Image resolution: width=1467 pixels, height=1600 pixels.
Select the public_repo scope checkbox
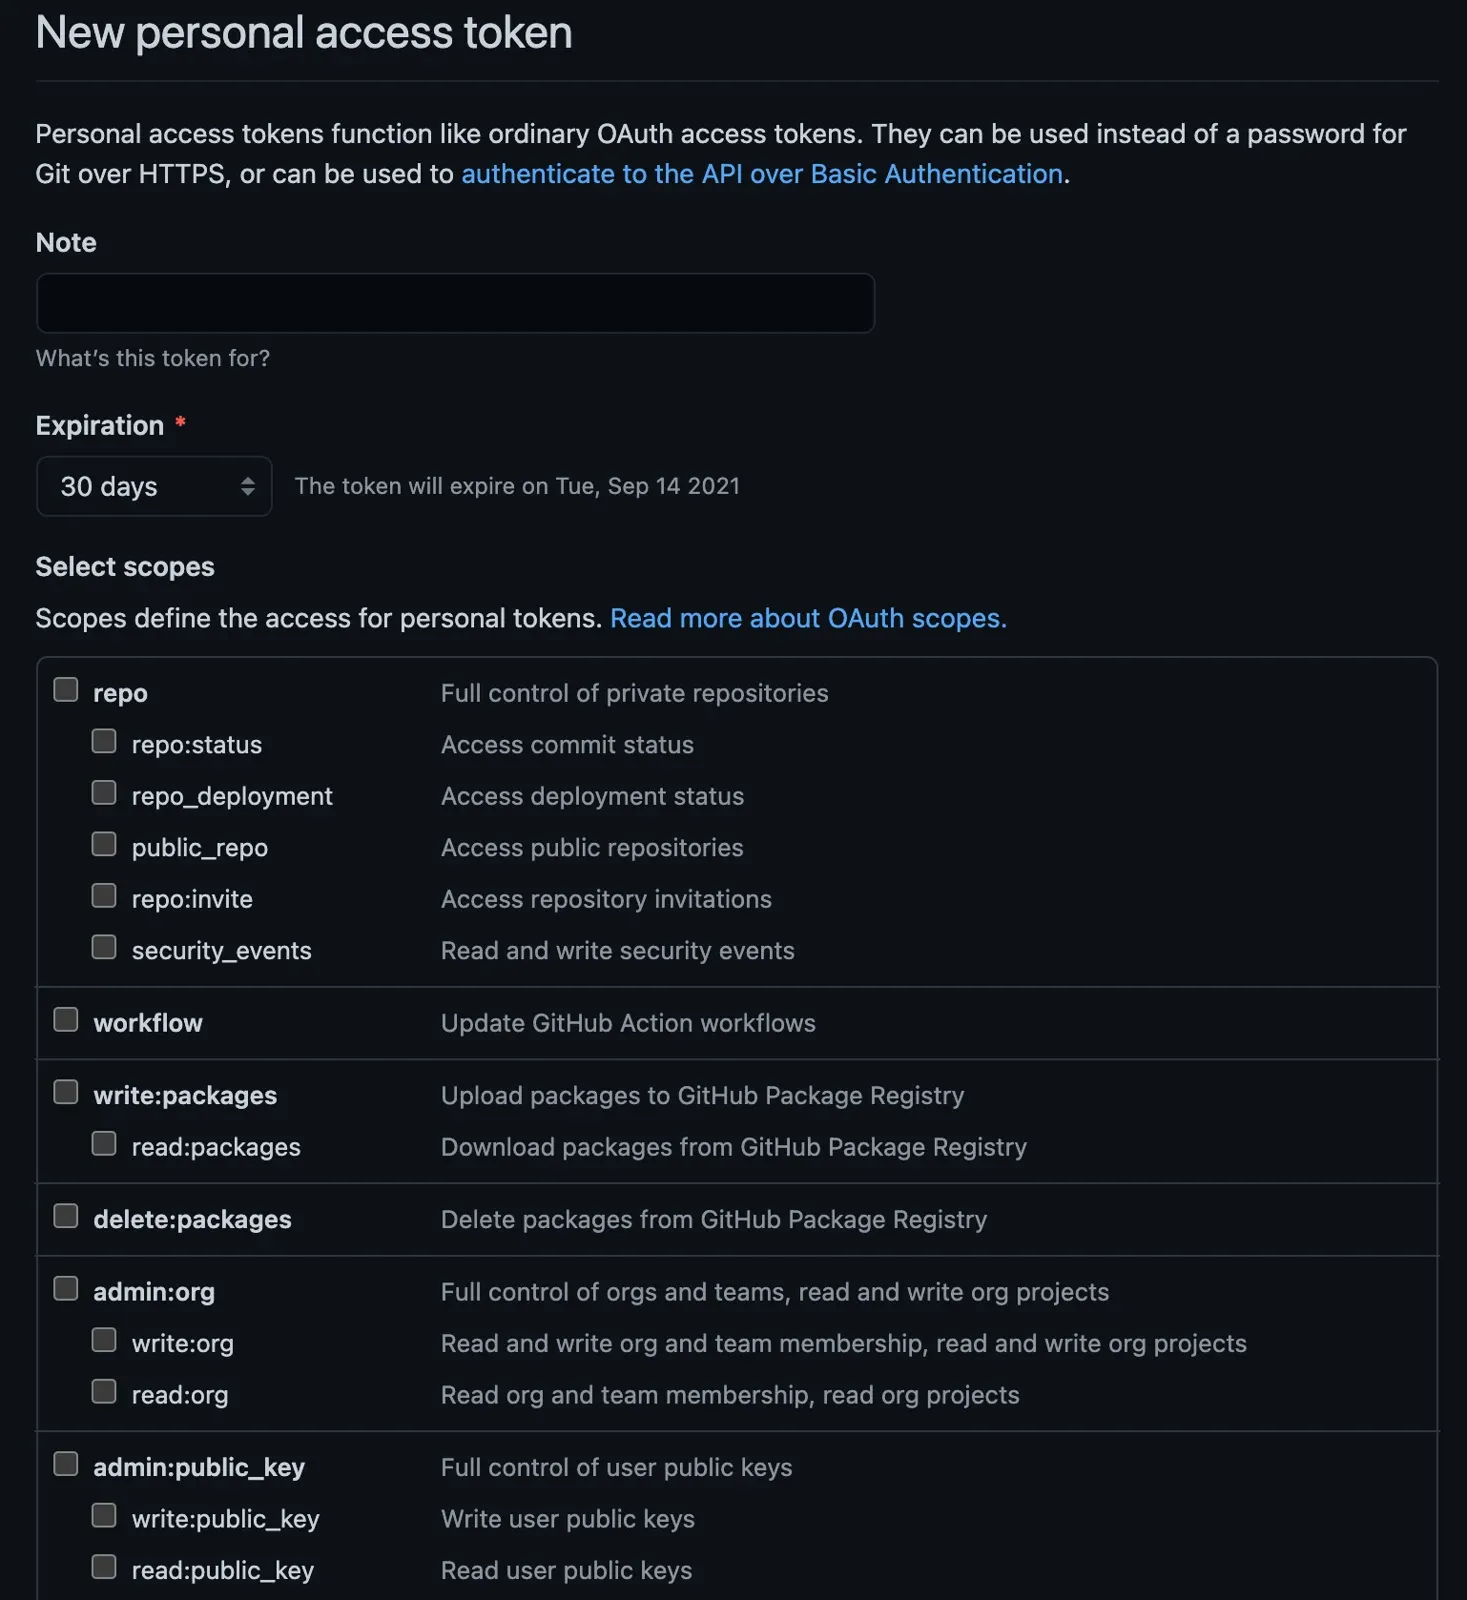(x=104, y=844)
